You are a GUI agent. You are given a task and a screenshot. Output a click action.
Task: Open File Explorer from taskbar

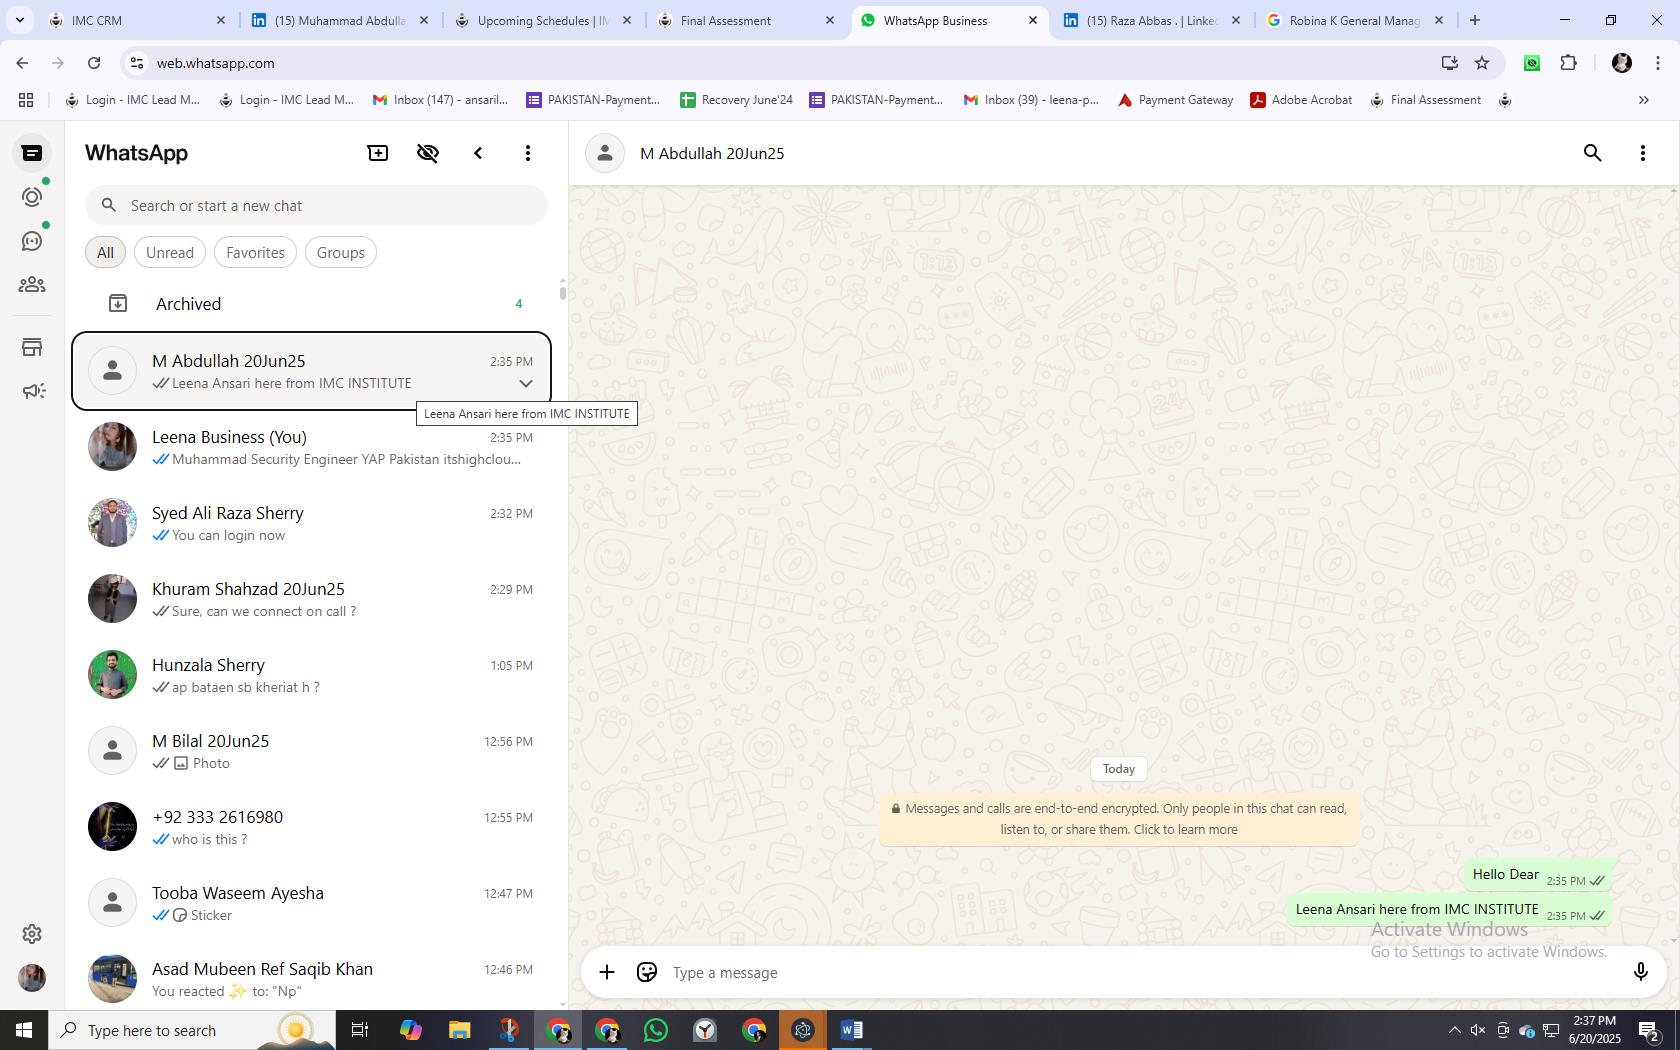(x=459, y=1030)
